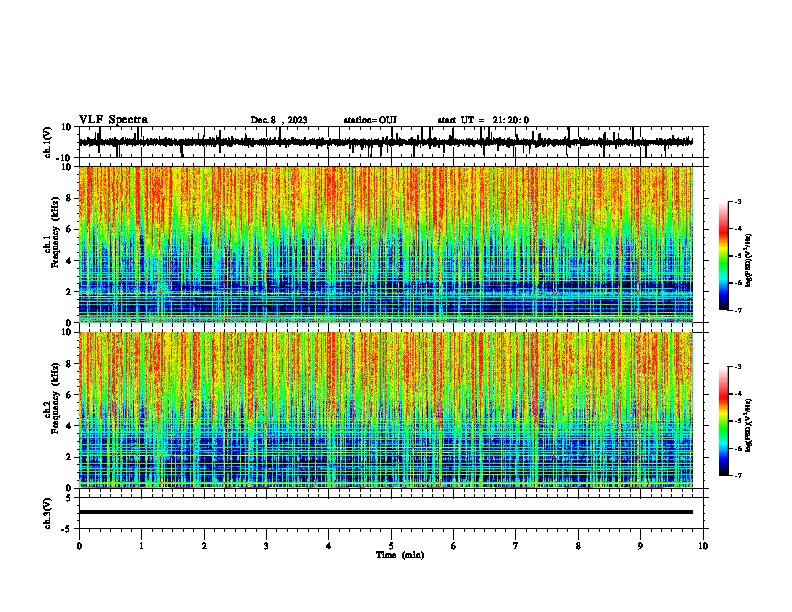Click the "ch.3(V)" axis label

48,513
